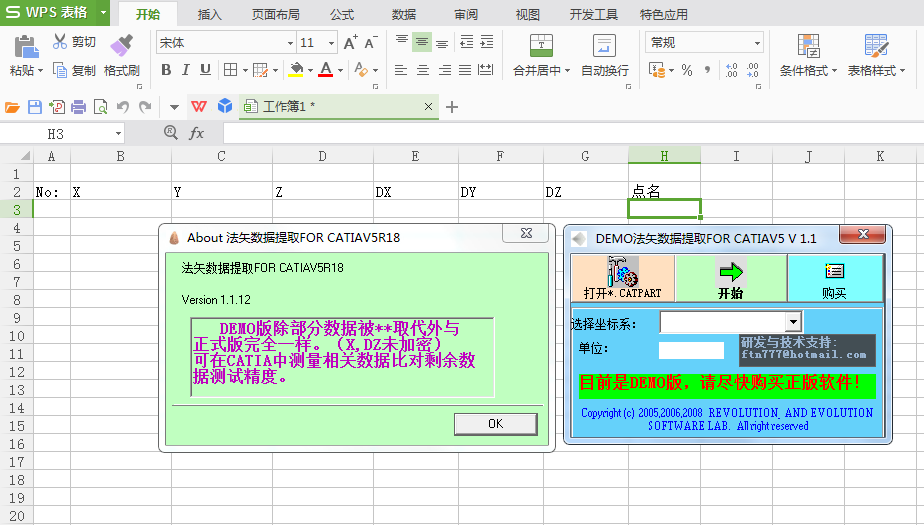Switch to the 插入 ribbon tab

209,14
